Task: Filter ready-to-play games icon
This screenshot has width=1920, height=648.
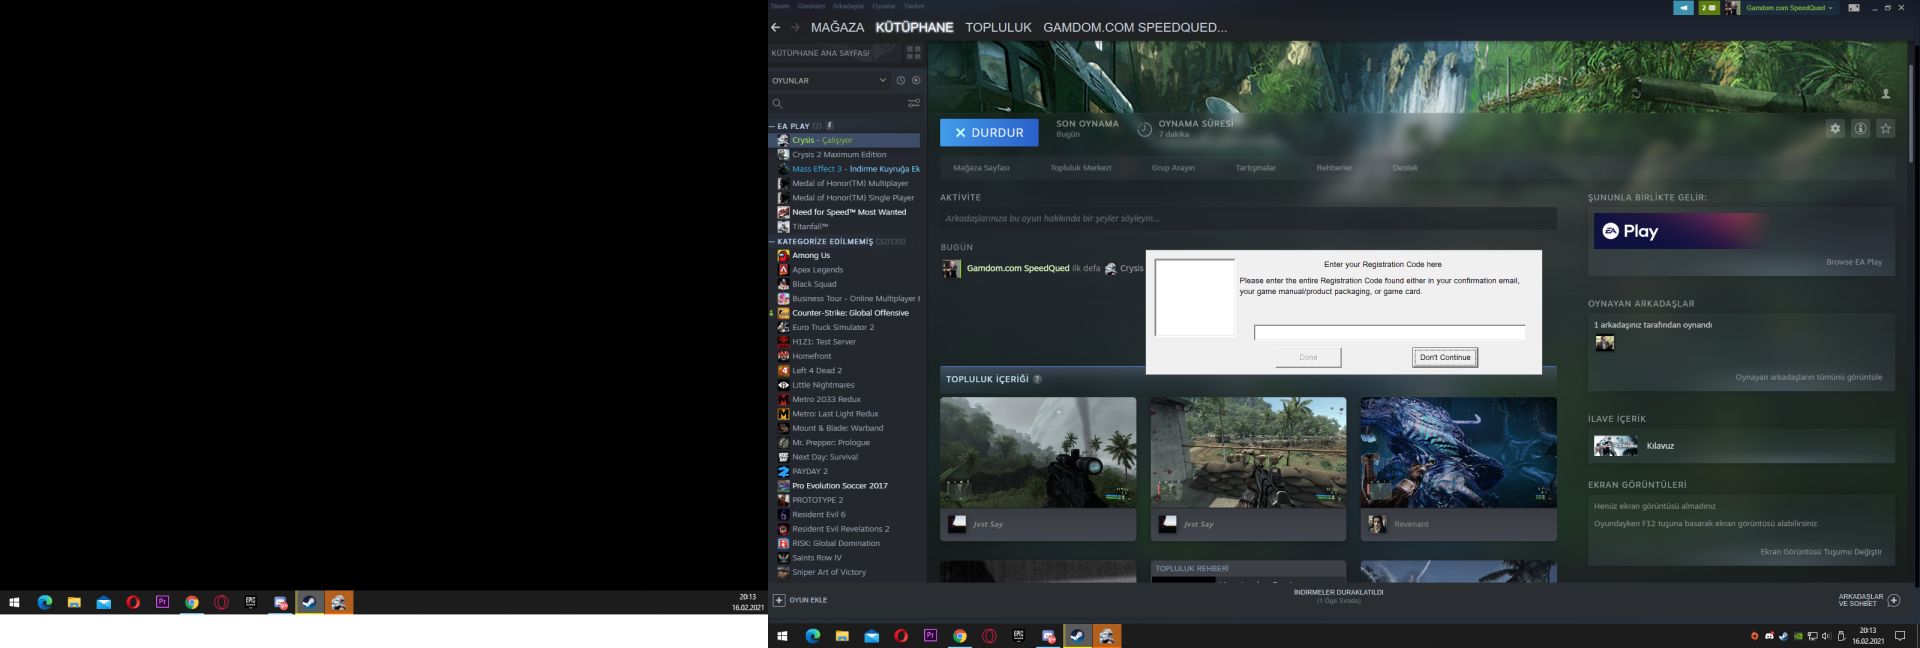Action: 916,80
